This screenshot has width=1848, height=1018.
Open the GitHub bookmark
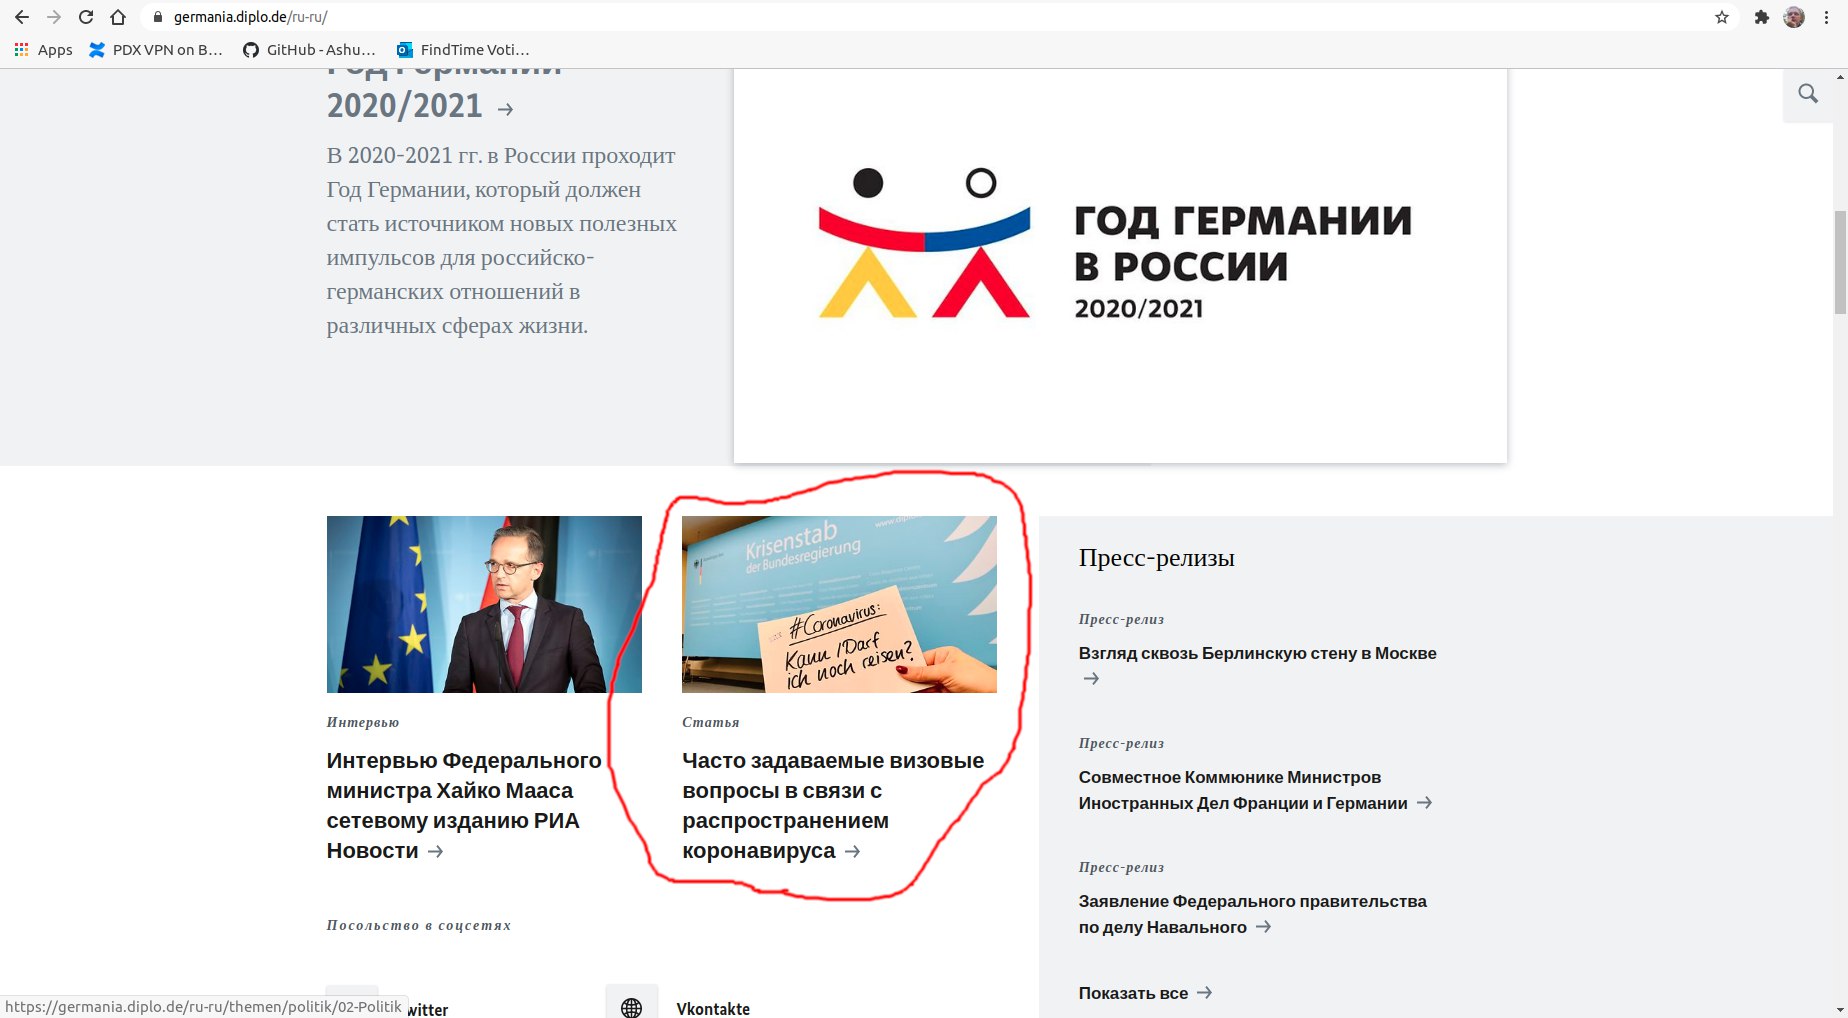click(x=309, y=50)
